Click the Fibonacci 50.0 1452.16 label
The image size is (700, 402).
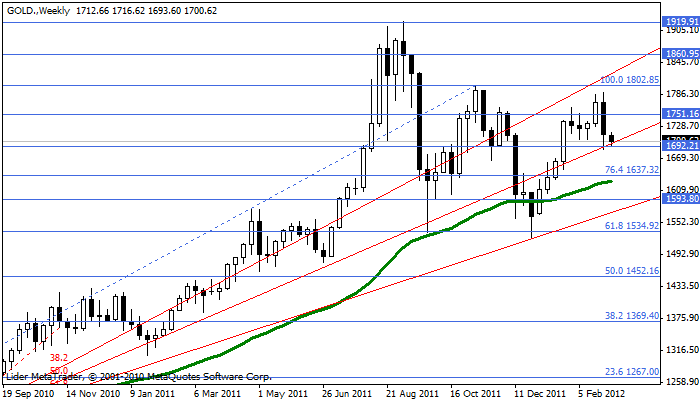[631, 271]
